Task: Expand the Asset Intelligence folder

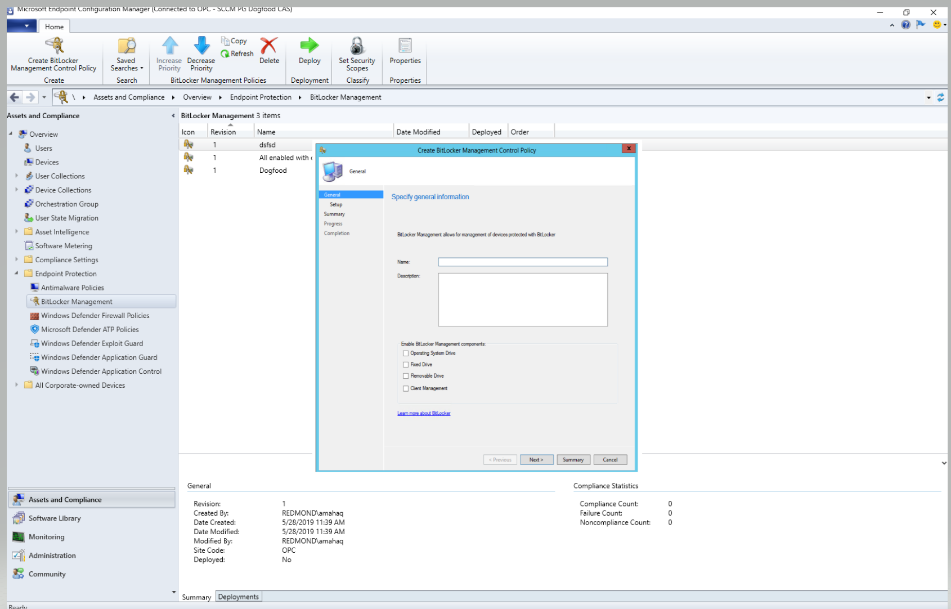Action: coord(16,232)
